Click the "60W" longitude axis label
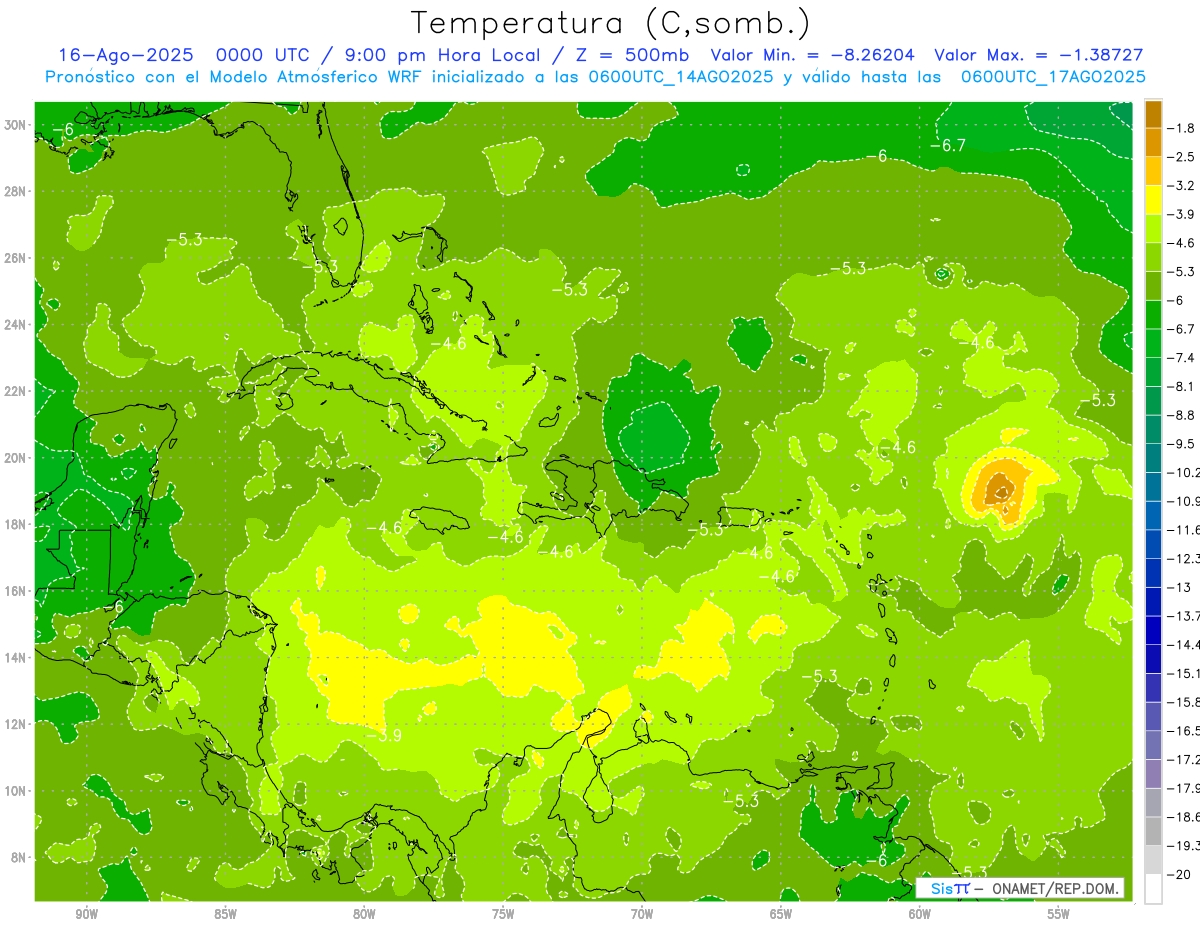 (920, 915)
